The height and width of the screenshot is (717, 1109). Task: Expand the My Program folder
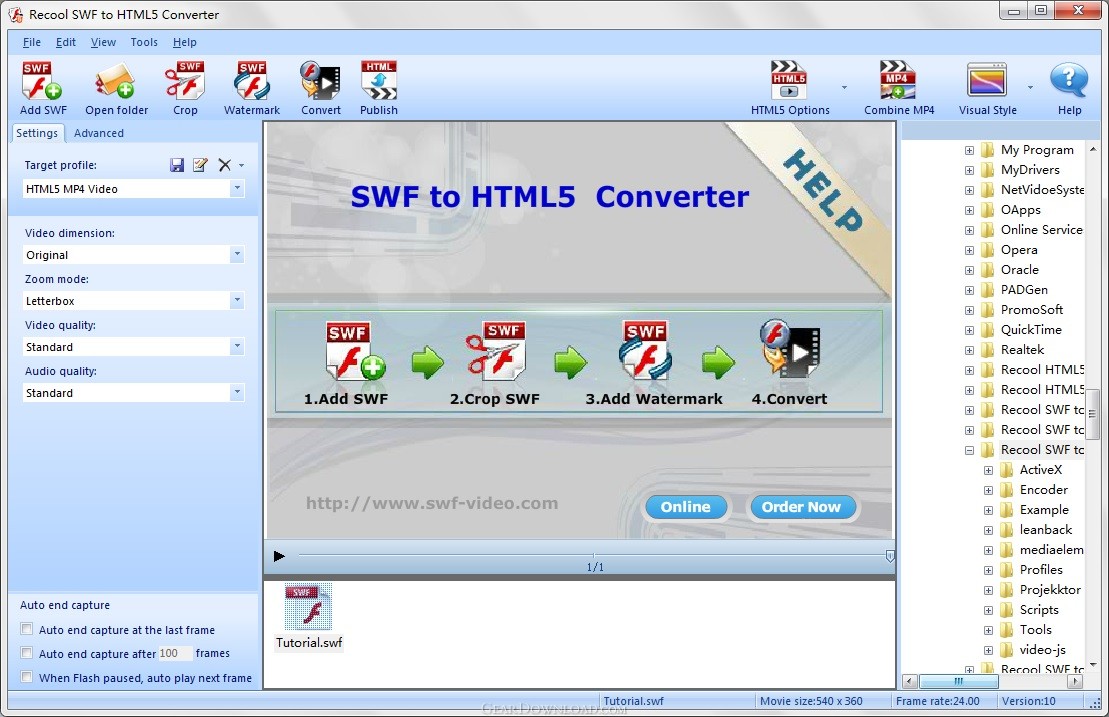pyautogui.click(x=969, y=150)
